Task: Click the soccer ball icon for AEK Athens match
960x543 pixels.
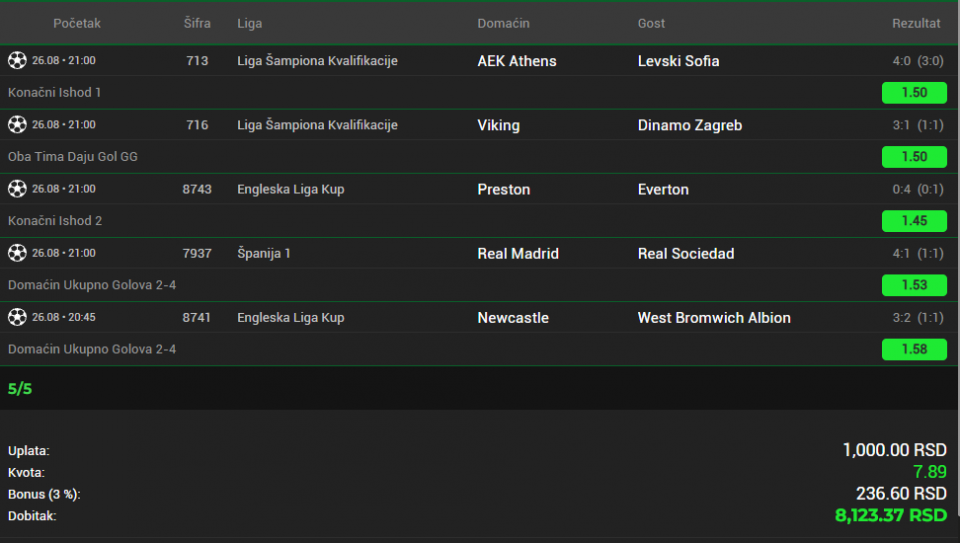Action: 17,61
